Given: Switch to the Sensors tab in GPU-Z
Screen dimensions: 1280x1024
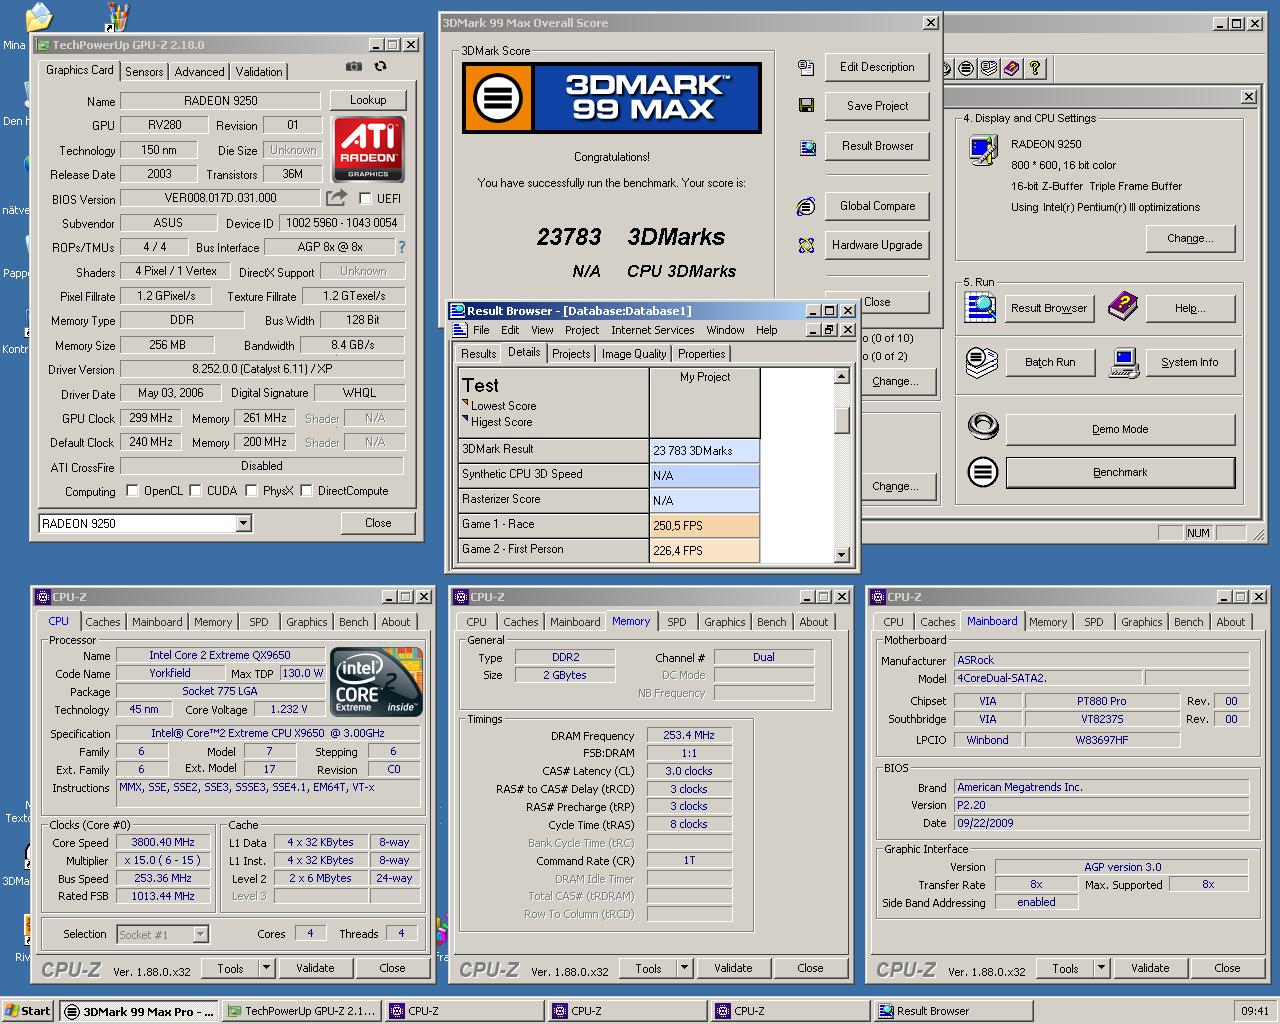Looking at the screenshot, I should coord(144,72).
